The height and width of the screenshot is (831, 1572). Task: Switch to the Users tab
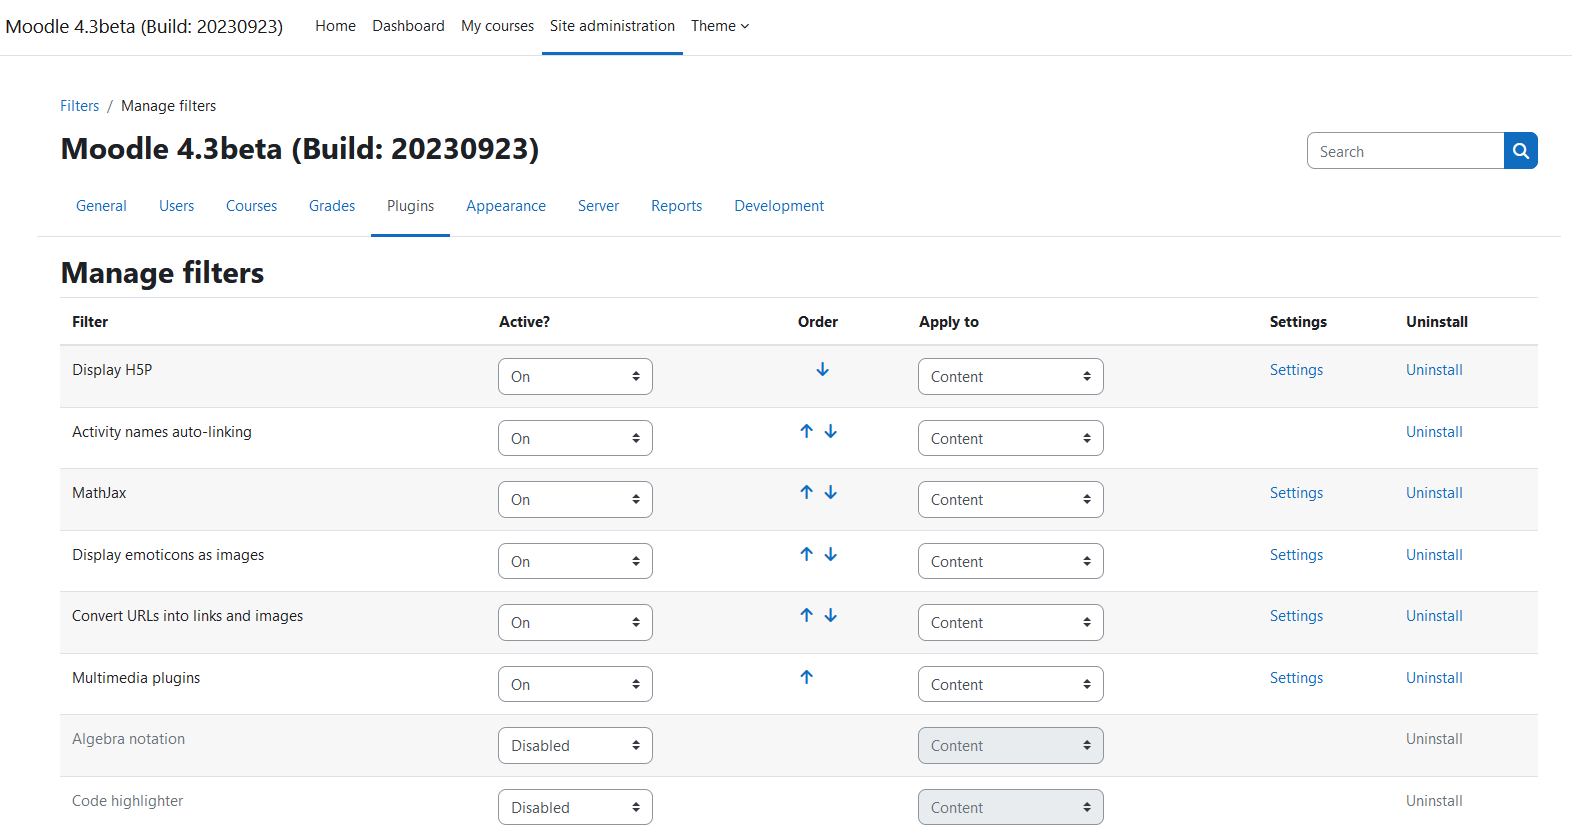[x=176, y=206]
